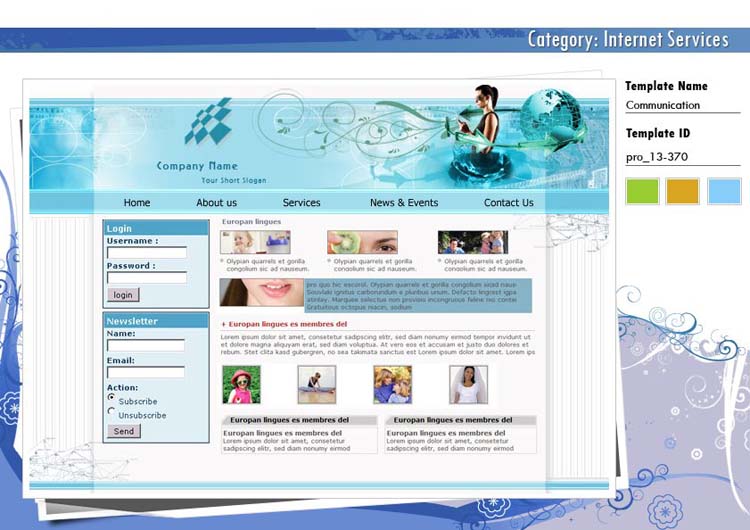
Task: Click the Username input field
Action: click(x=147, y=253)
